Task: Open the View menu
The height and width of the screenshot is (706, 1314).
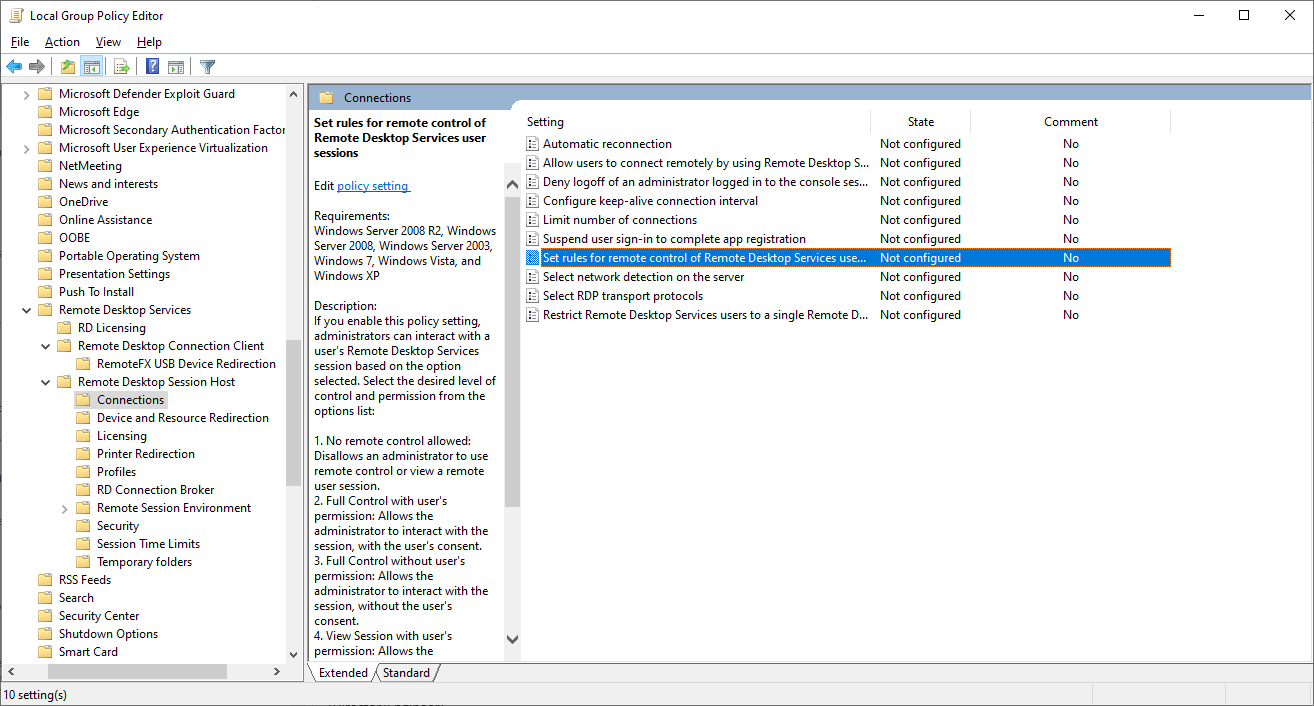Action: coord(108,42)
